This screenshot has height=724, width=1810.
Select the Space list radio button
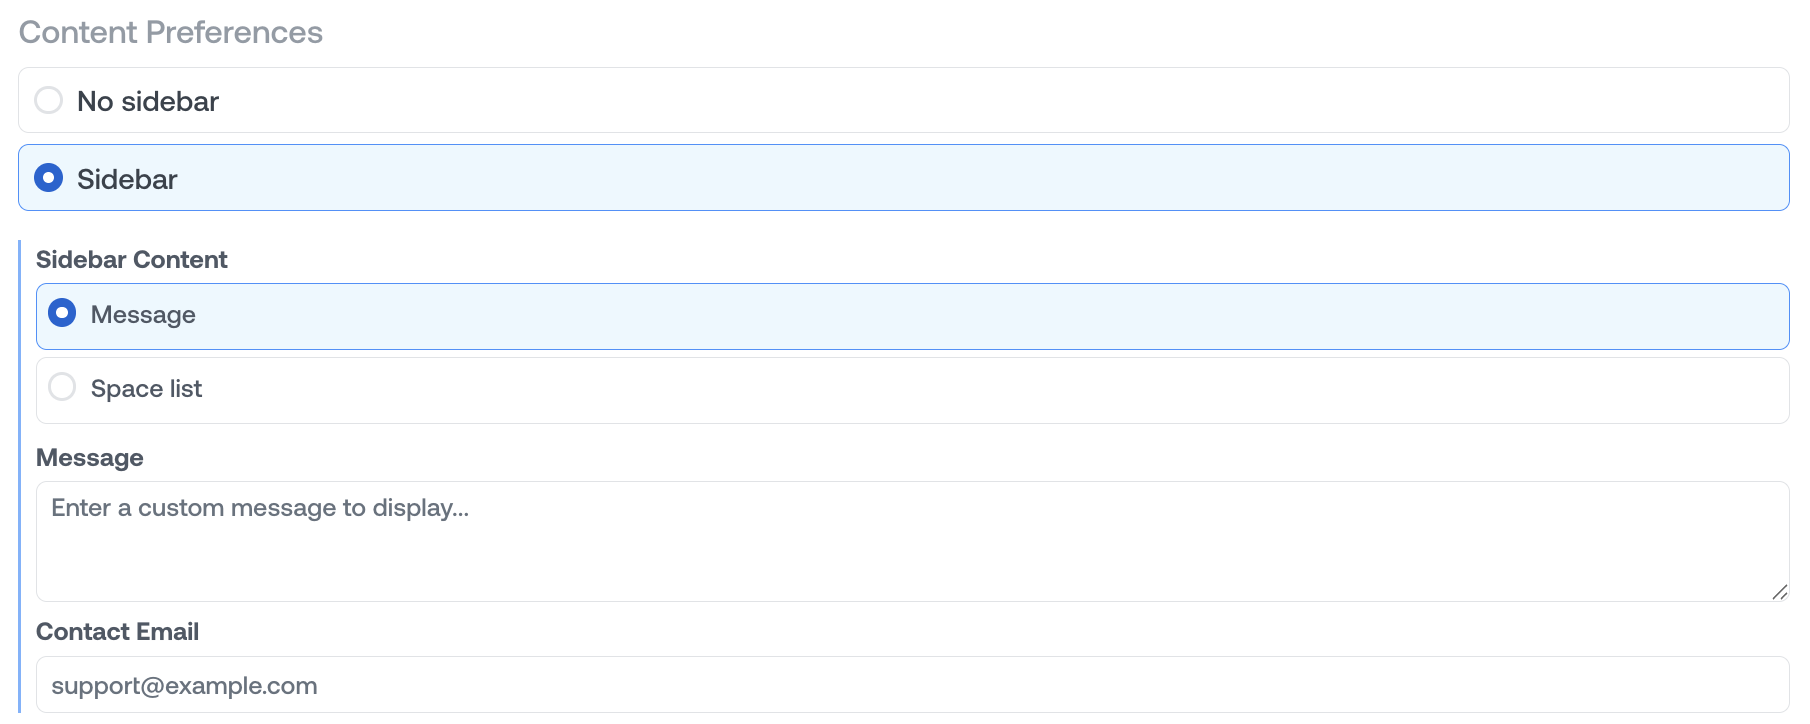pos(62,387)
